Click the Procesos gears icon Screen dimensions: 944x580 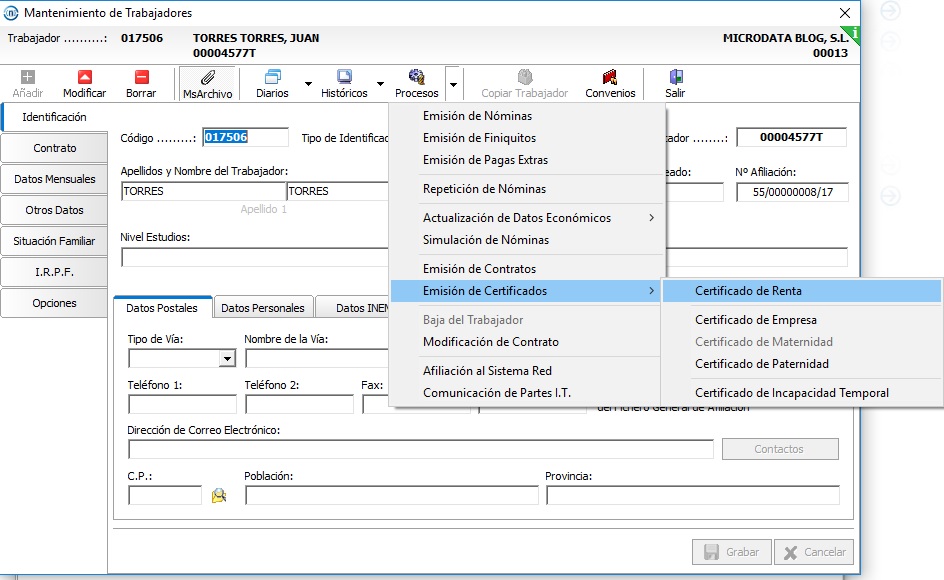point(417,76)
